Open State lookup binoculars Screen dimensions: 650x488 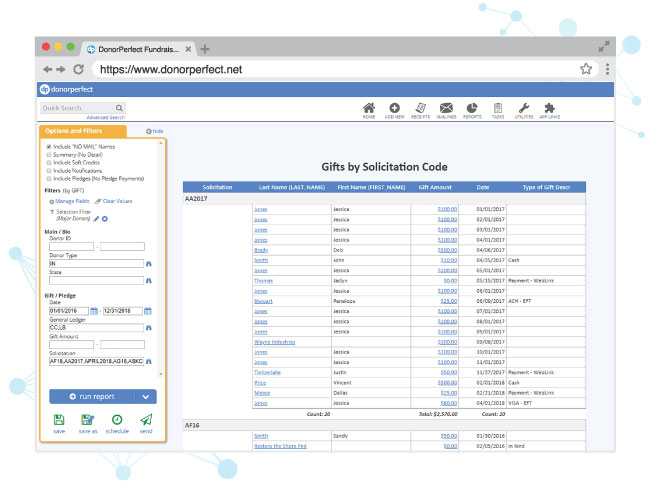tap(149, 281)
